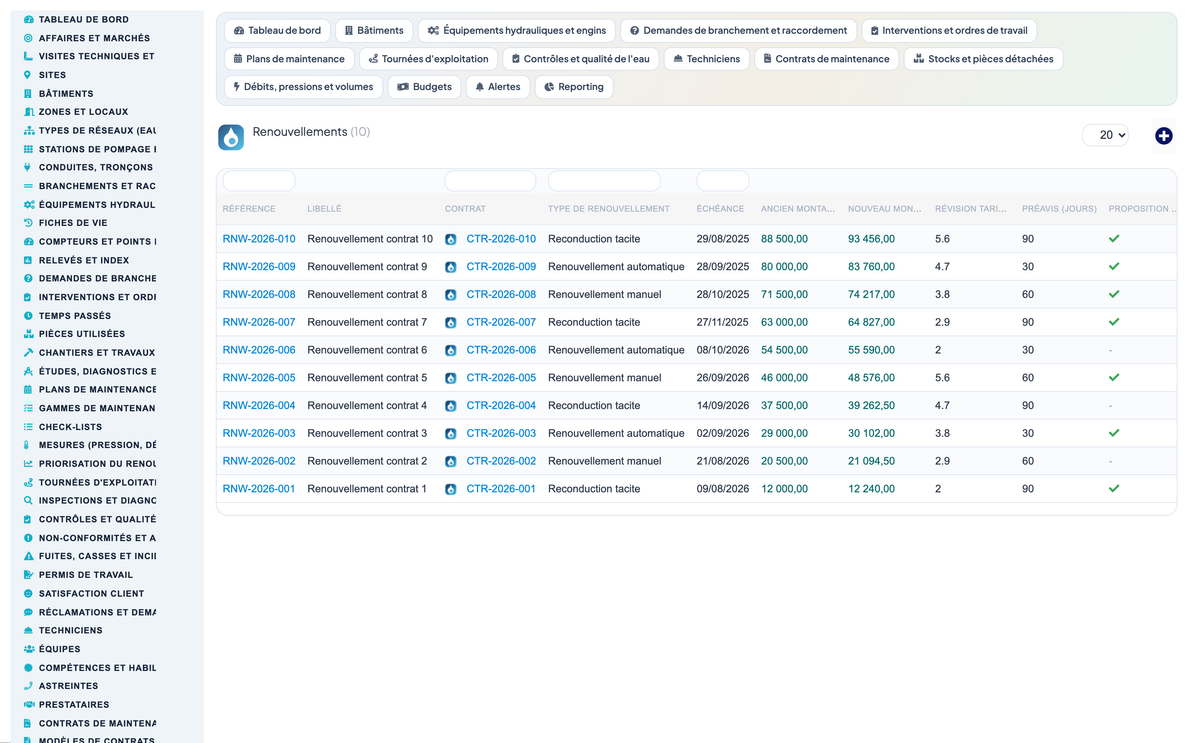Click the Fiches de vie history icon
1200x743 pixels.
point(28,223)
